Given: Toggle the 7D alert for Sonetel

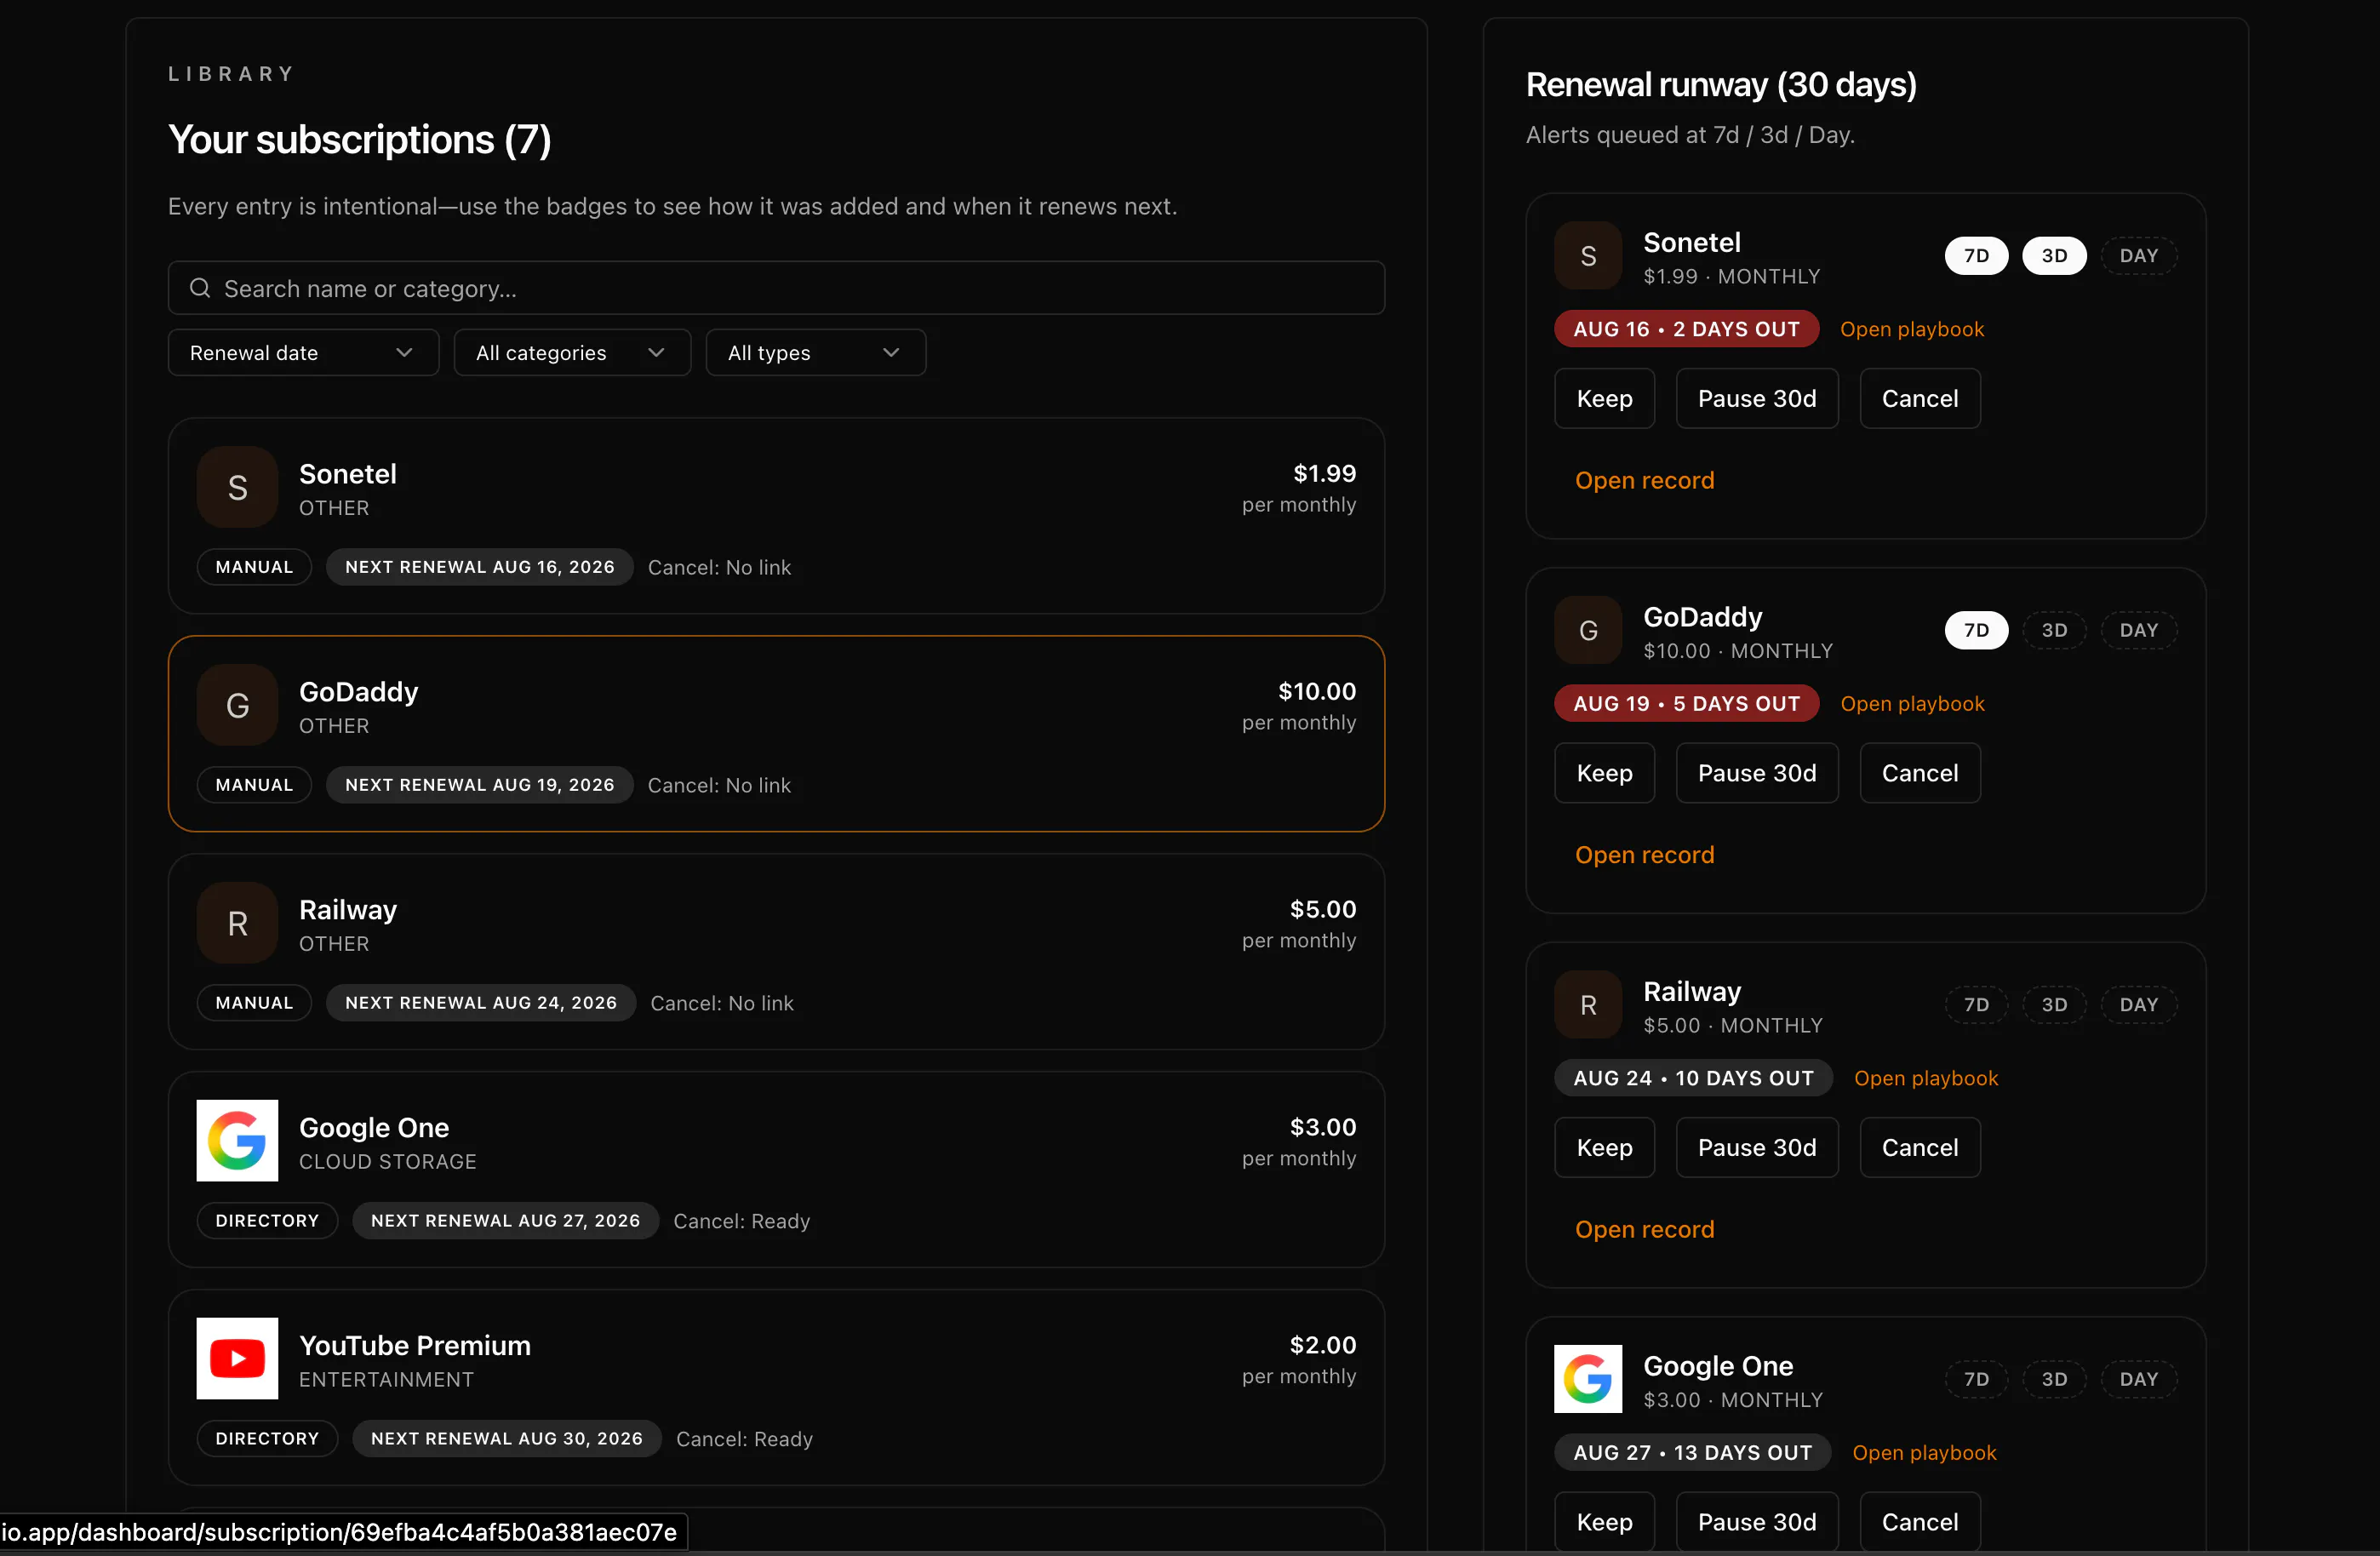Looking at the screenshot, I should (1976, 256).
